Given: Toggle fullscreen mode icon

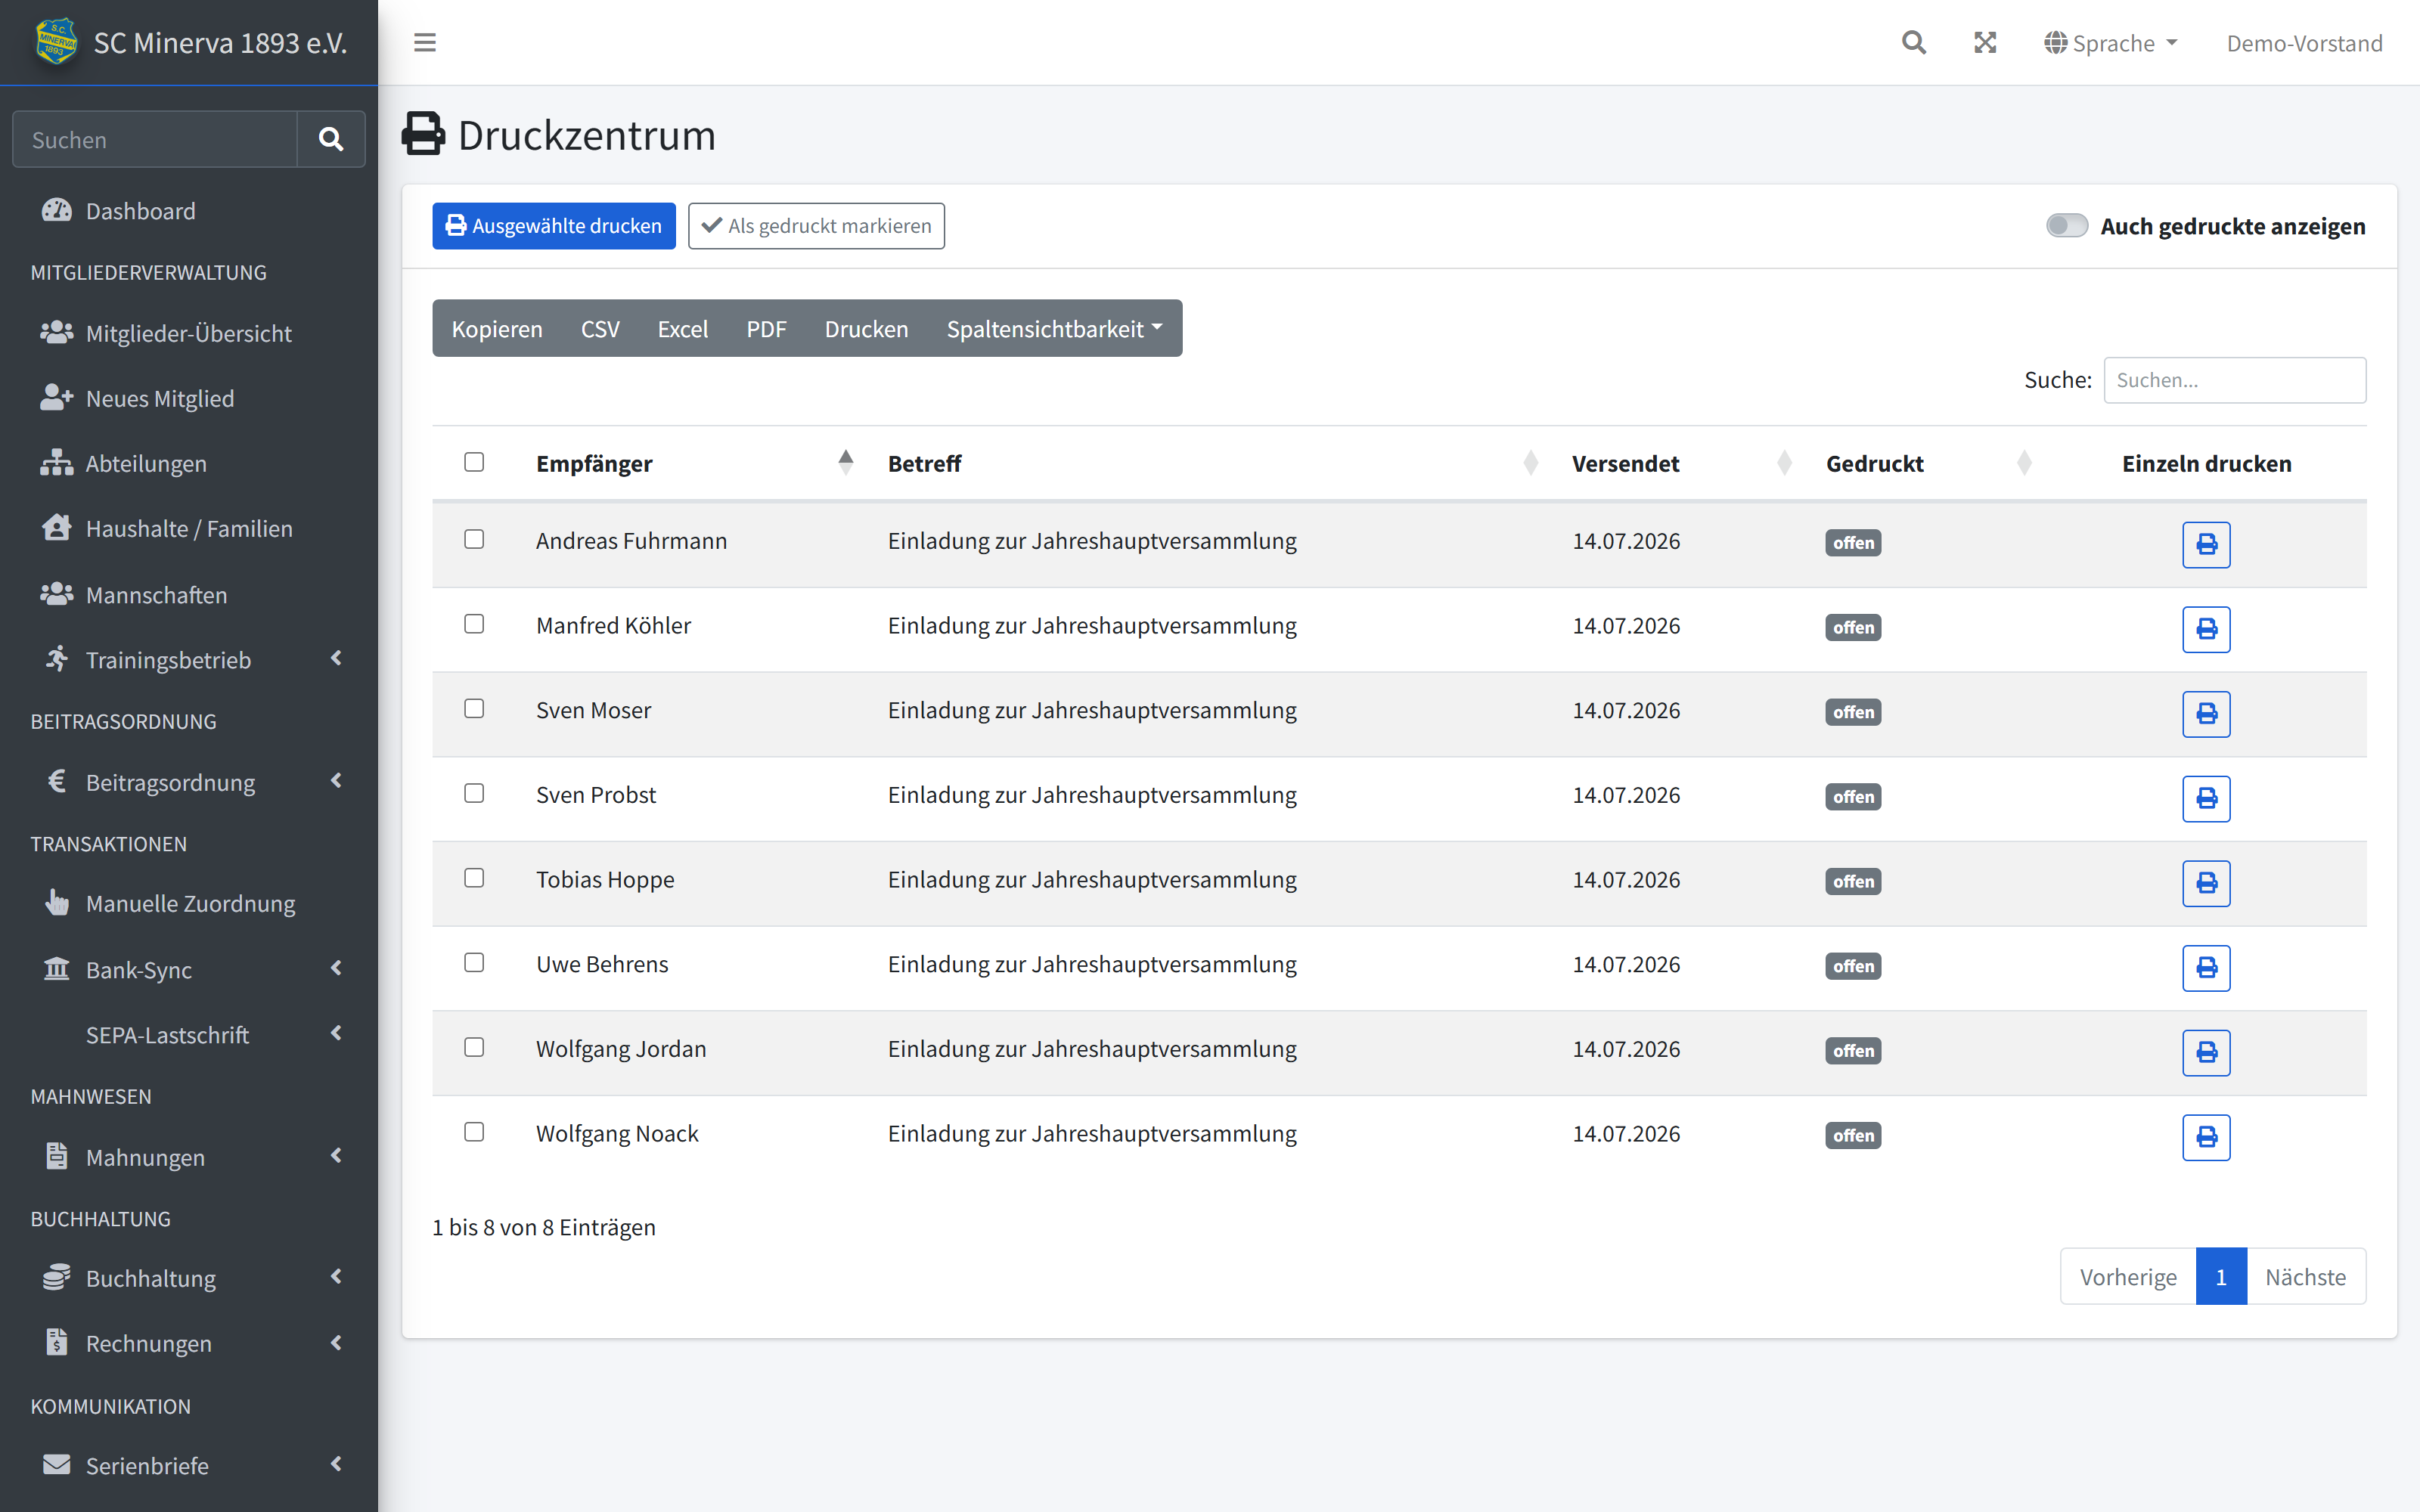Looking at the screenshot, I should click(x=1985, y=43).
